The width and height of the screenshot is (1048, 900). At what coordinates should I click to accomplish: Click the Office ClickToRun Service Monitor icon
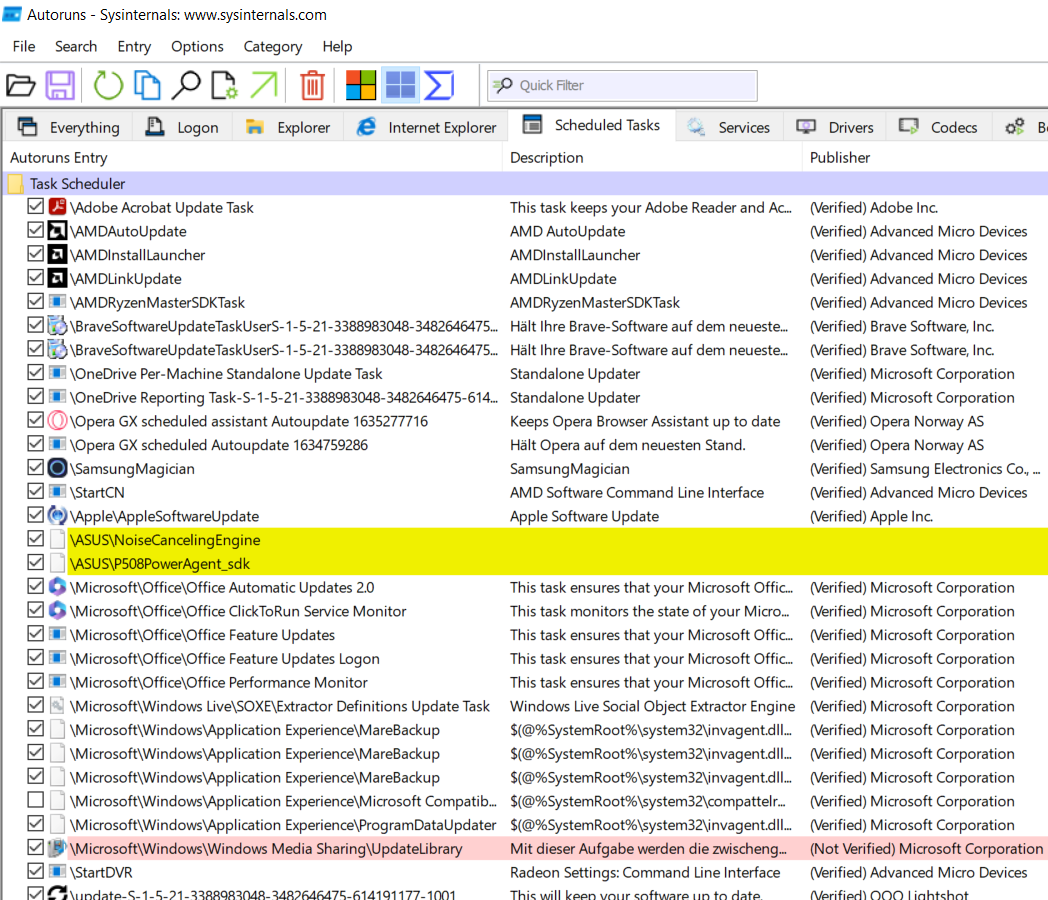click(x=57, y=611)
